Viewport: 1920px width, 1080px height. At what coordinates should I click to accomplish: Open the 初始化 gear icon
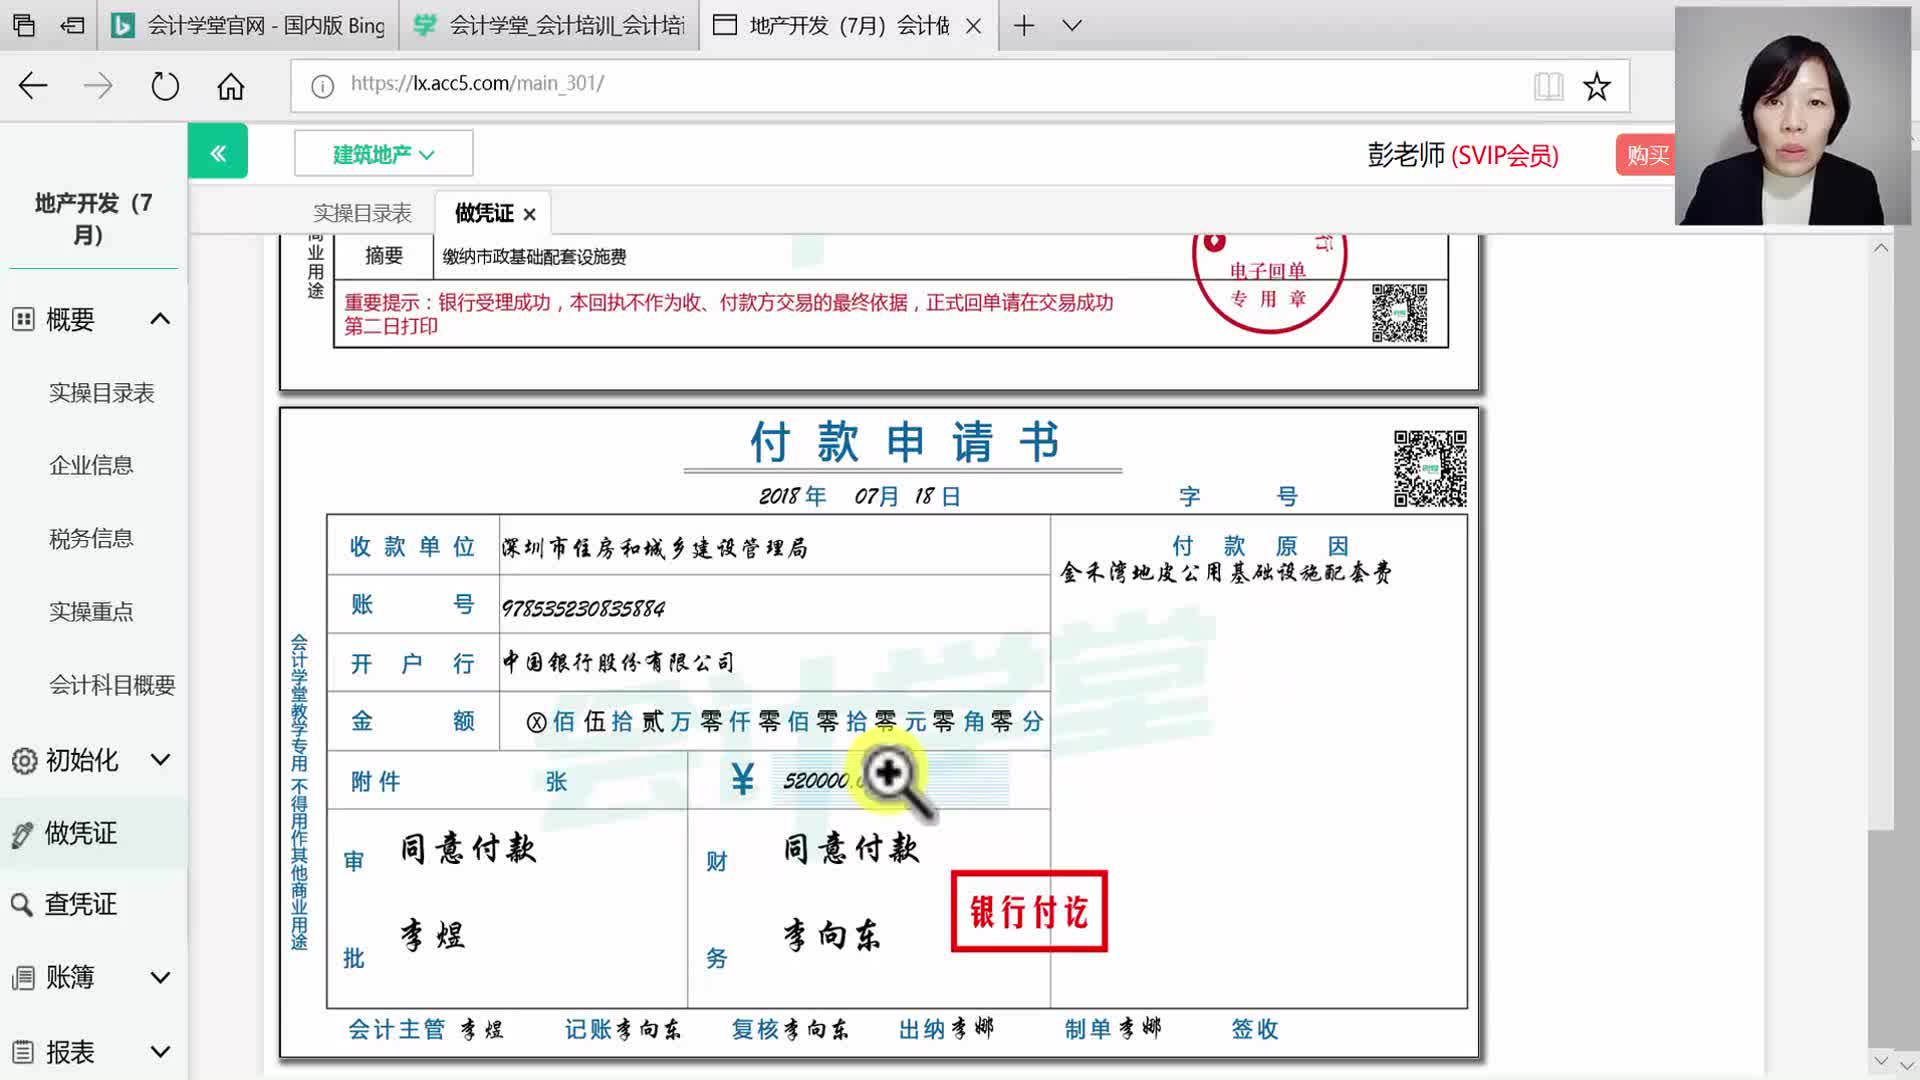[23, 760]
